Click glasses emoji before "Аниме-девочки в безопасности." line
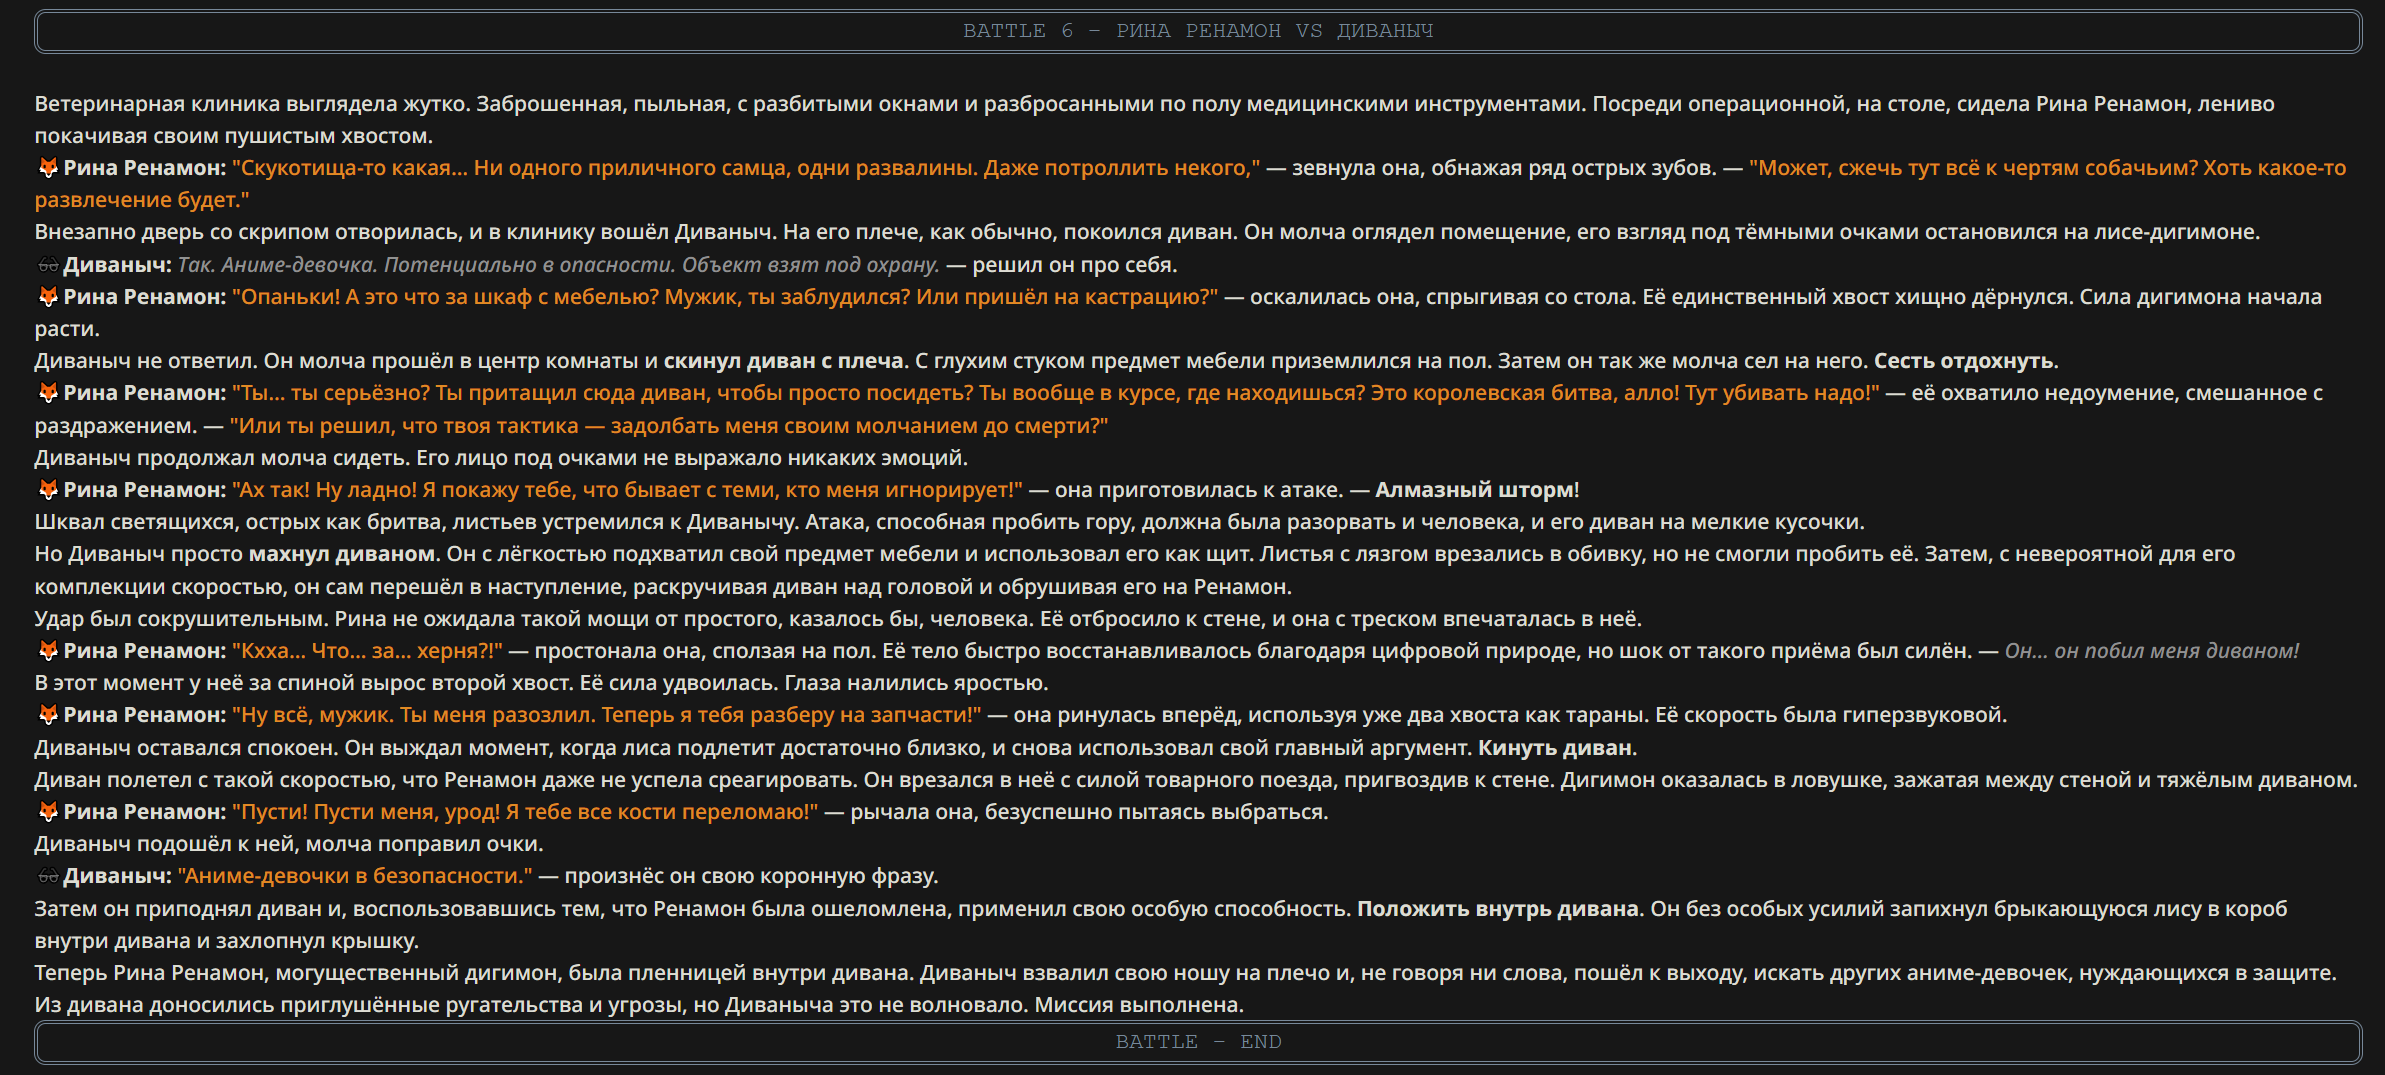The height and width of the screenshot is (1075, 2385). click(47, 876)
